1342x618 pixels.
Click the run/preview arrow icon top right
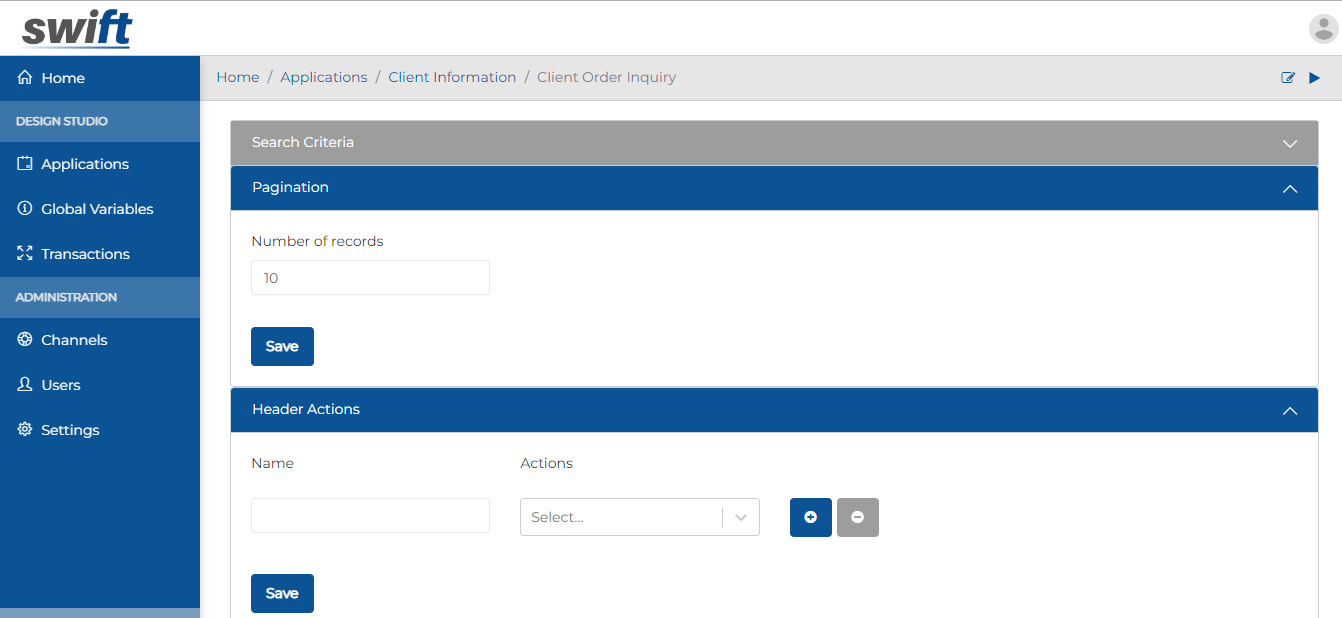coord(1313,77)
